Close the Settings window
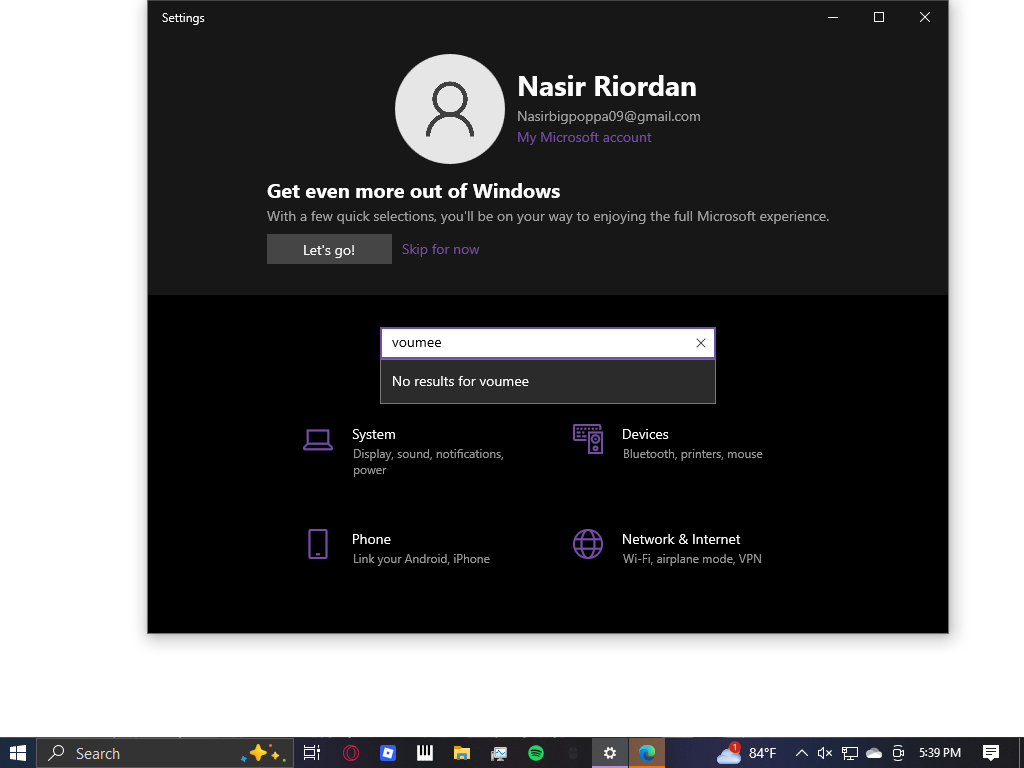This screenshot has height=768, width=1024. click(925, 18)
